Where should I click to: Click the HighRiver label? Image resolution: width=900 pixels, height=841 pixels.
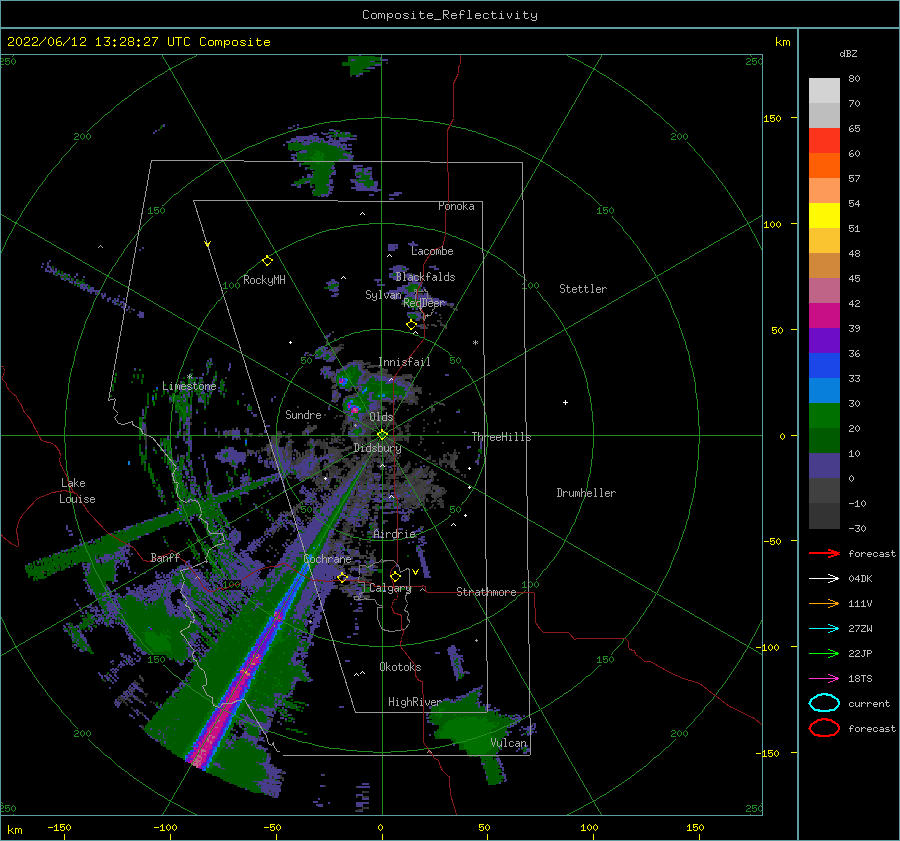coord(414,702)
